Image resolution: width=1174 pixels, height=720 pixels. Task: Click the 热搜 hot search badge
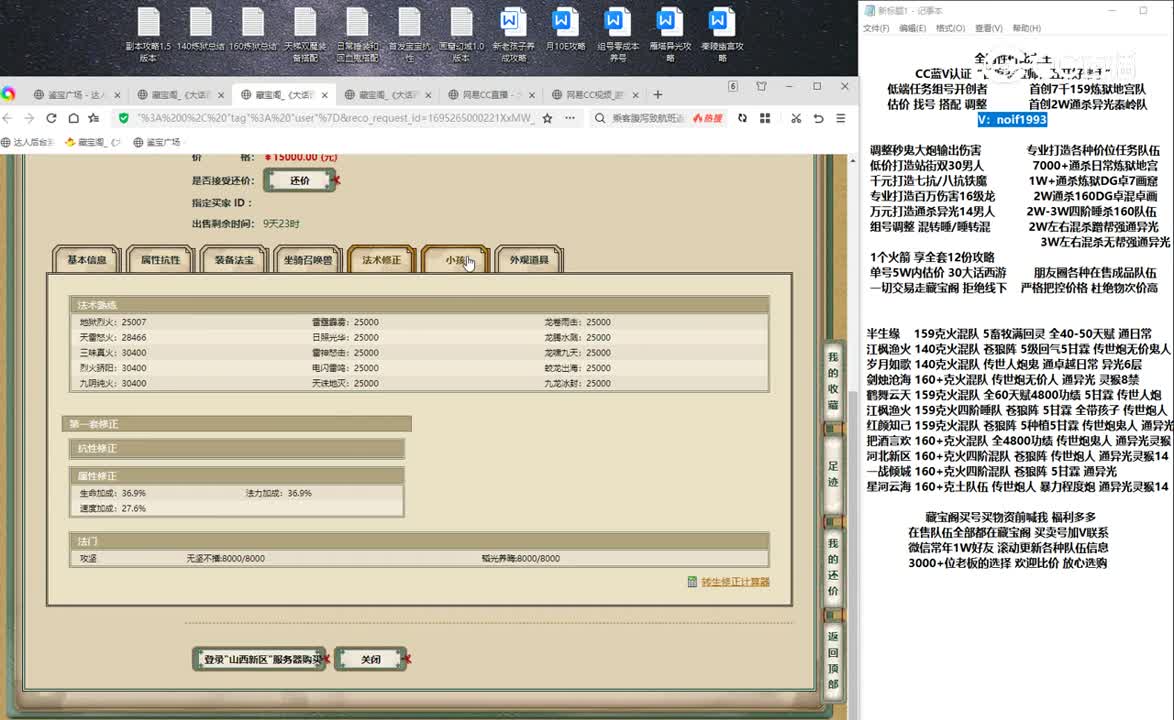708,118
